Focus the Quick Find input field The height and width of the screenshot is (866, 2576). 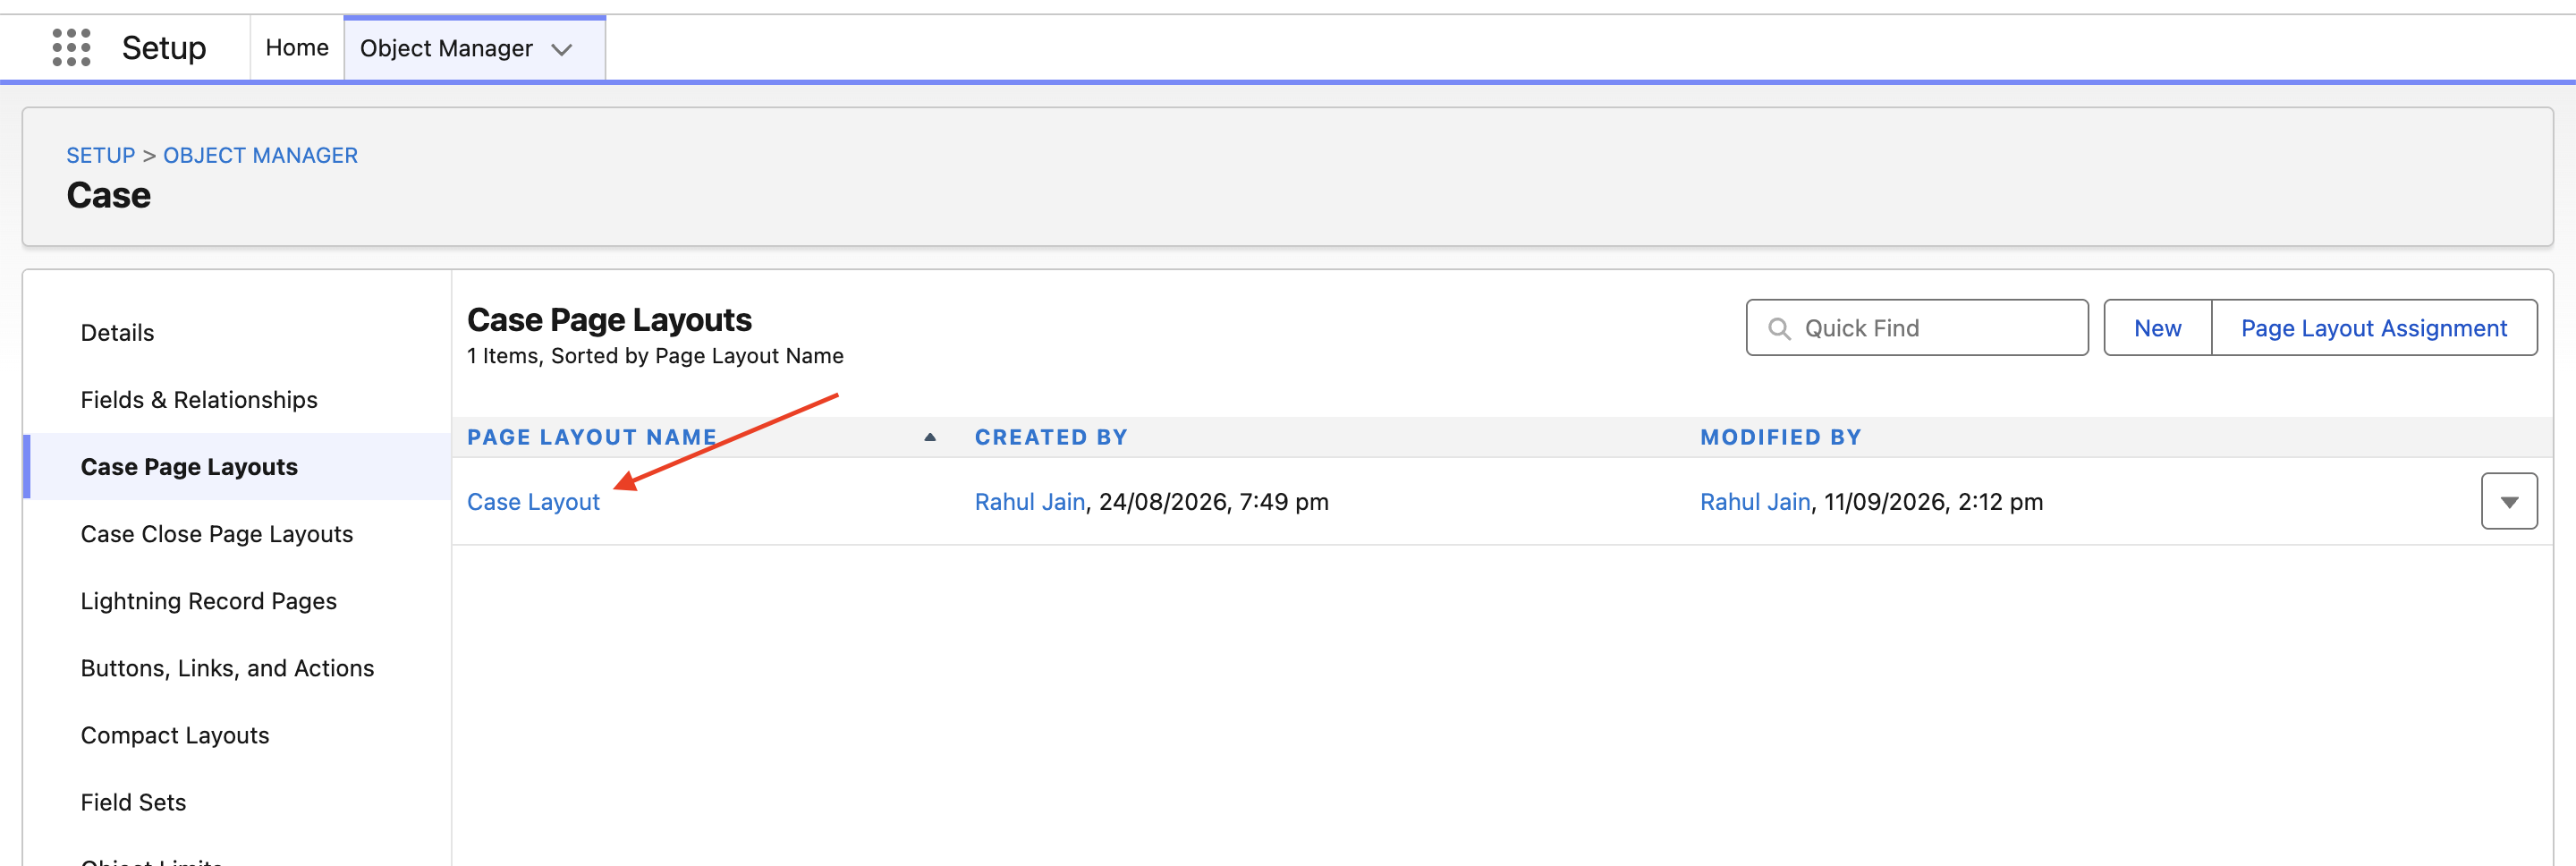pos(1917,327)
